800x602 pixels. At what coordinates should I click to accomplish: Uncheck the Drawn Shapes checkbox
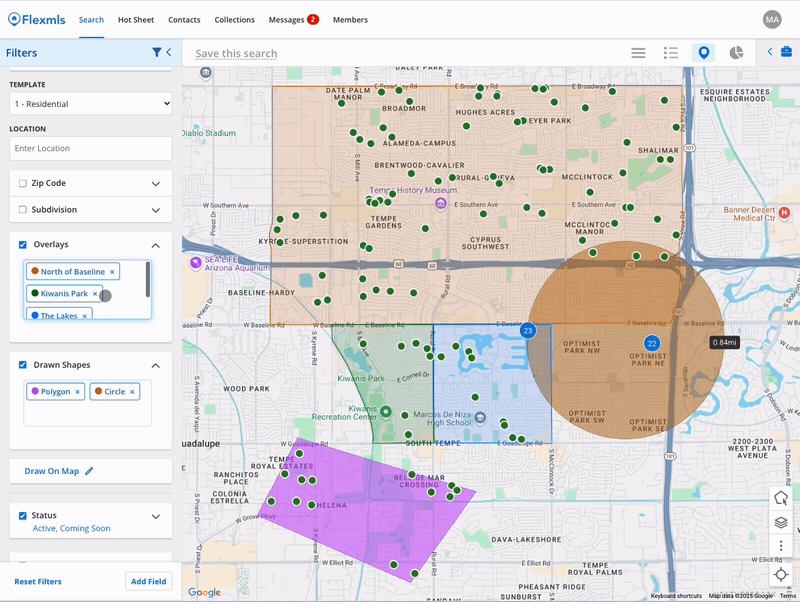pyautogui.click(x=23, y=365)
